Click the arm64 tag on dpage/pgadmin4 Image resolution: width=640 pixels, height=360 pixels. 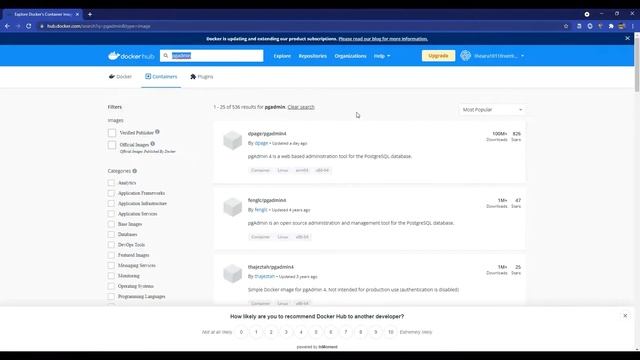tap(302, 170)
